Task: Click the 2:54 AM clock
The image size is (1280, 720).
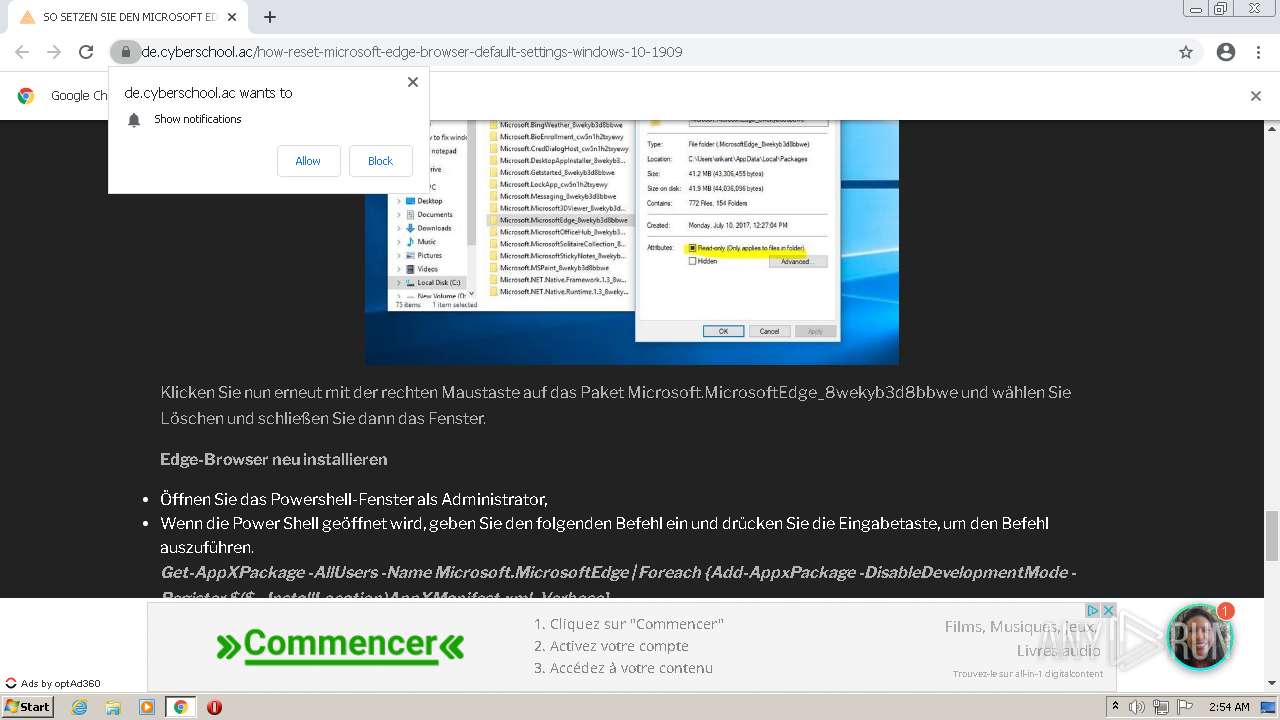Action: pyautogui.click(x=1229, y=707)
